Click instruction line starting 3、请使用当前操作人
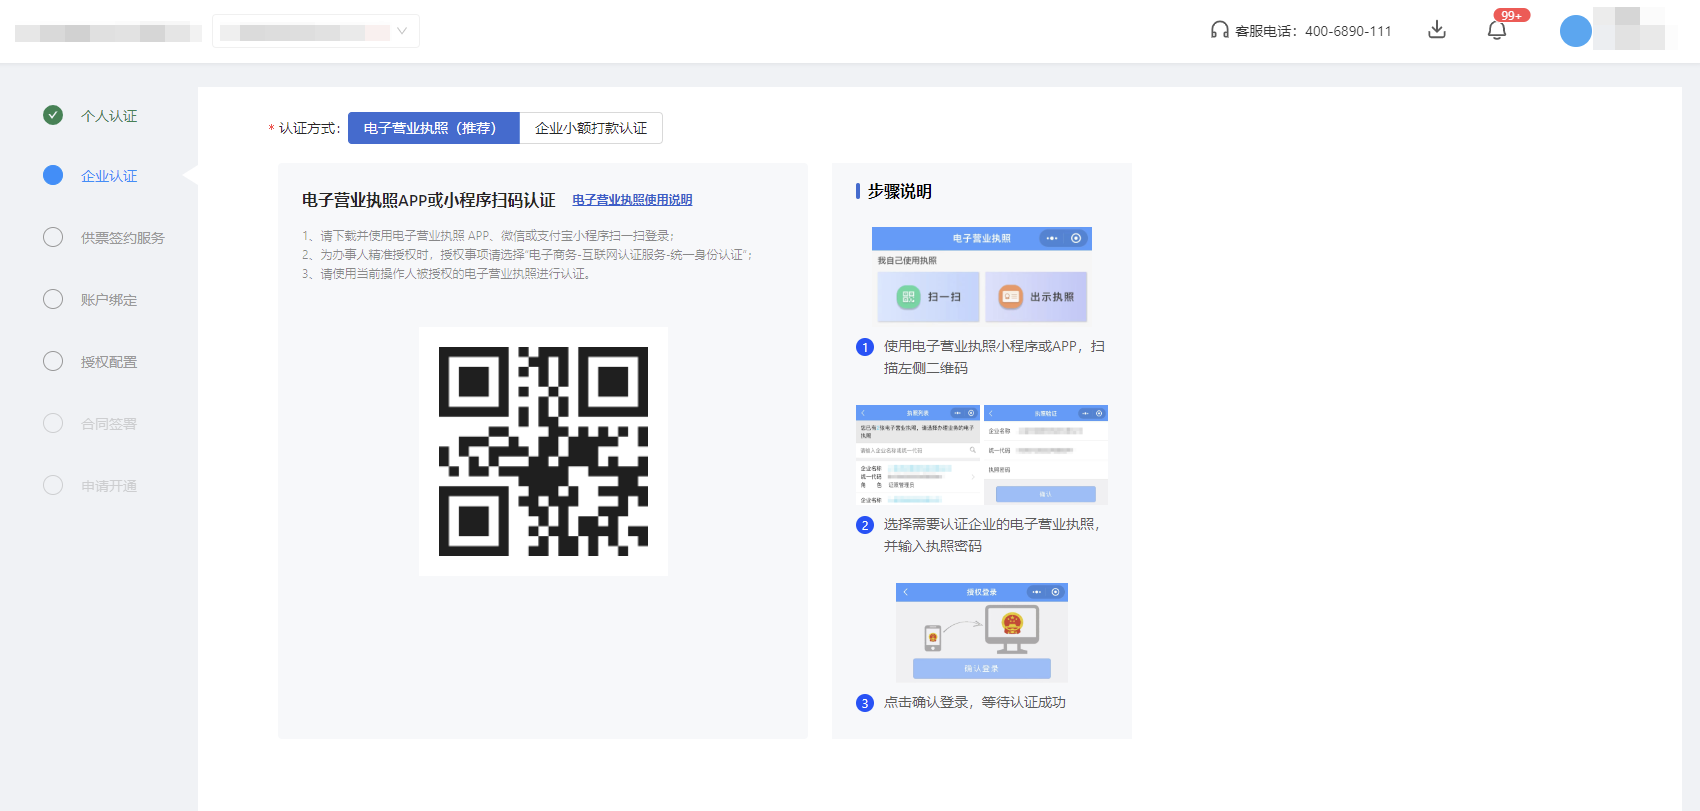This screenshot has width=1700, height=811. 446,274
